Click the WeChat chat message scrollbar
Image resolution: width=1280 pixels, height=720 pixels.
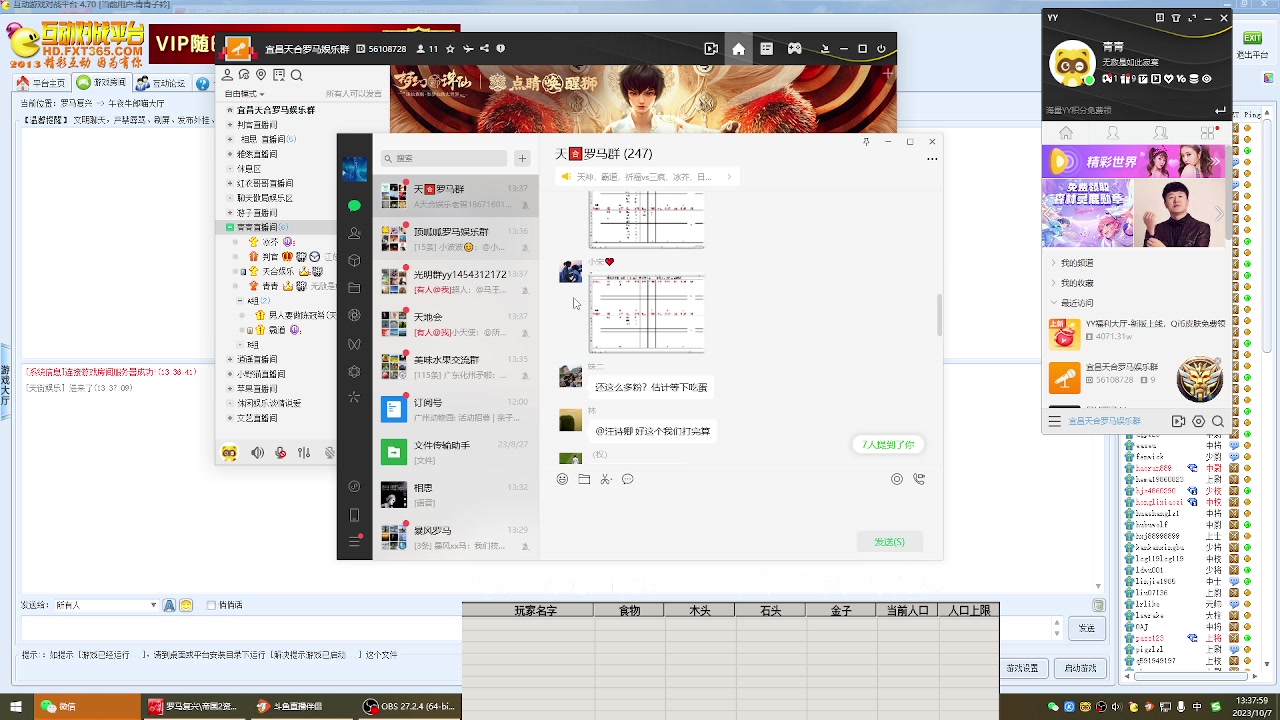939,315
